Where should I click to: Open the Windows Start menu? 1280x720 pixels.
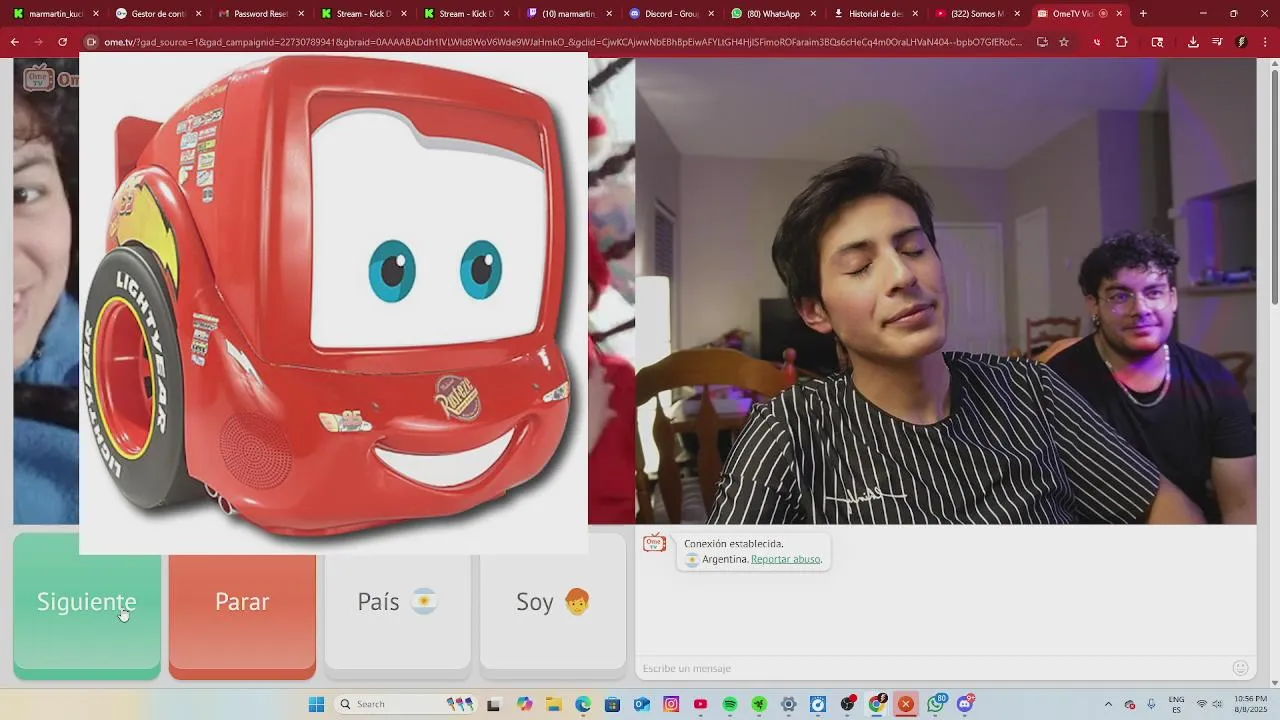click(316, 704)
